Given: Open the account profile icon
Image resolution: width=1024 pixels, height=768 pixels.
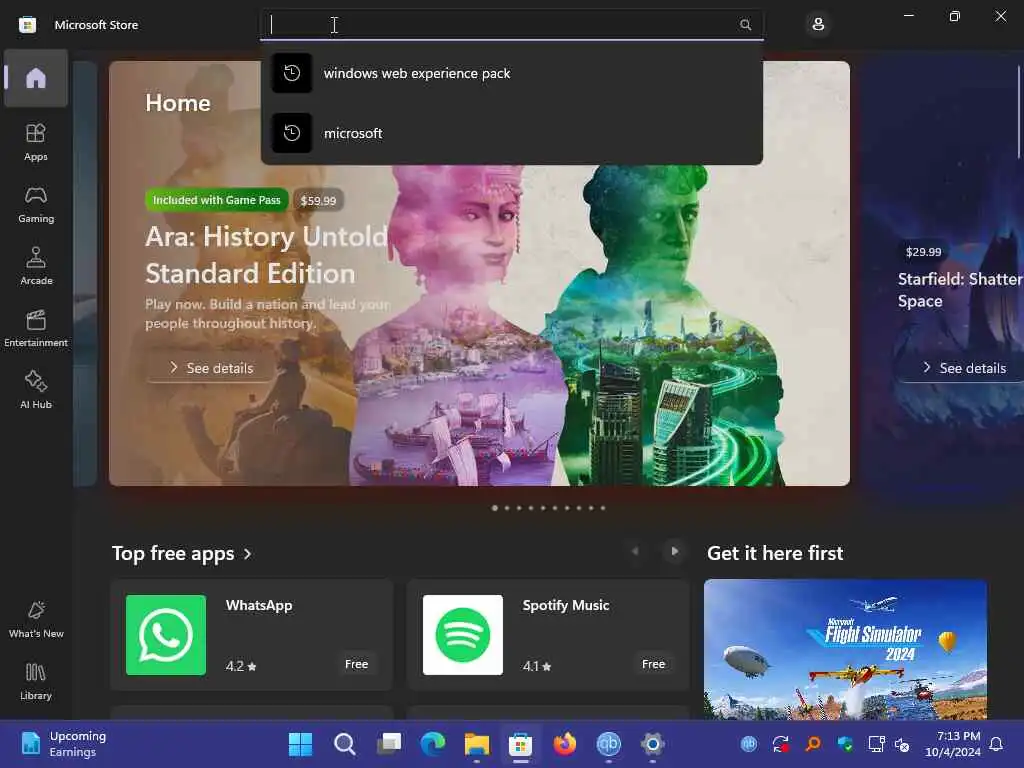Looking at the screenshot, I should coord(818,25).
